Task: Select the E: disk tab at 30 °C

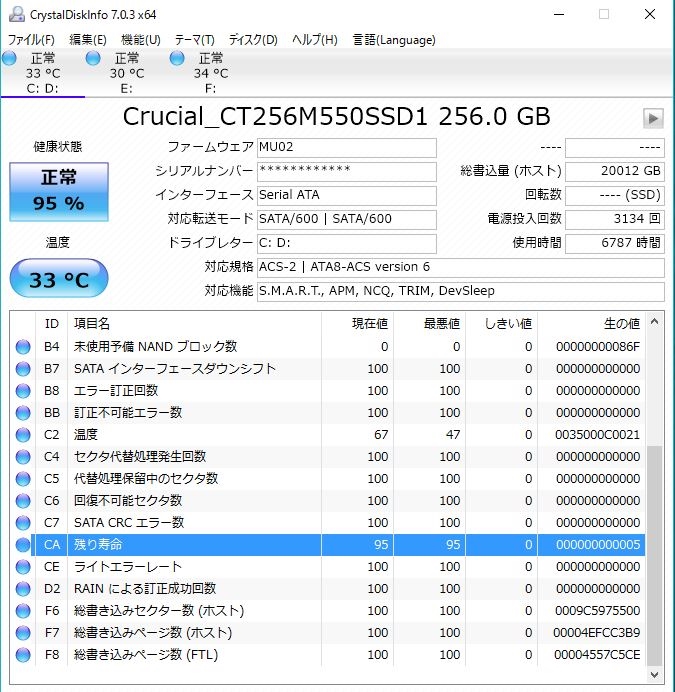Action: [x=127, y=73]
